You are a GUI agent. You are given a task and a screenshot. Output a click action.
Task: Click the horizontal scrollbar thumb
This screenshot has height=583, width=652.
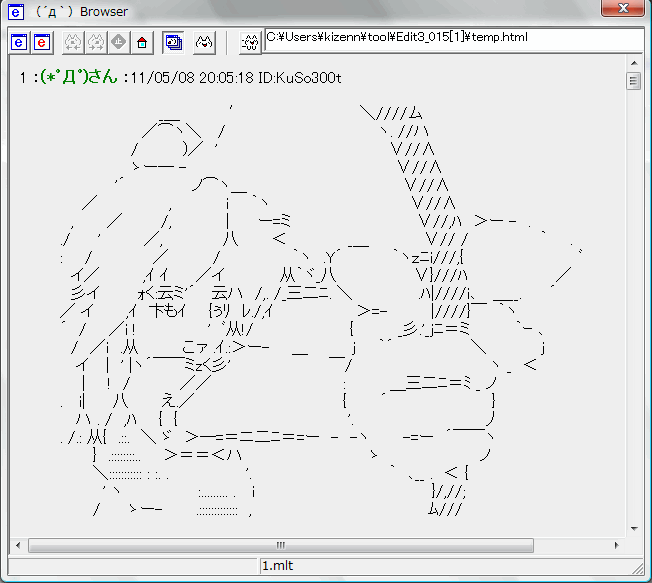coord(281,545)
